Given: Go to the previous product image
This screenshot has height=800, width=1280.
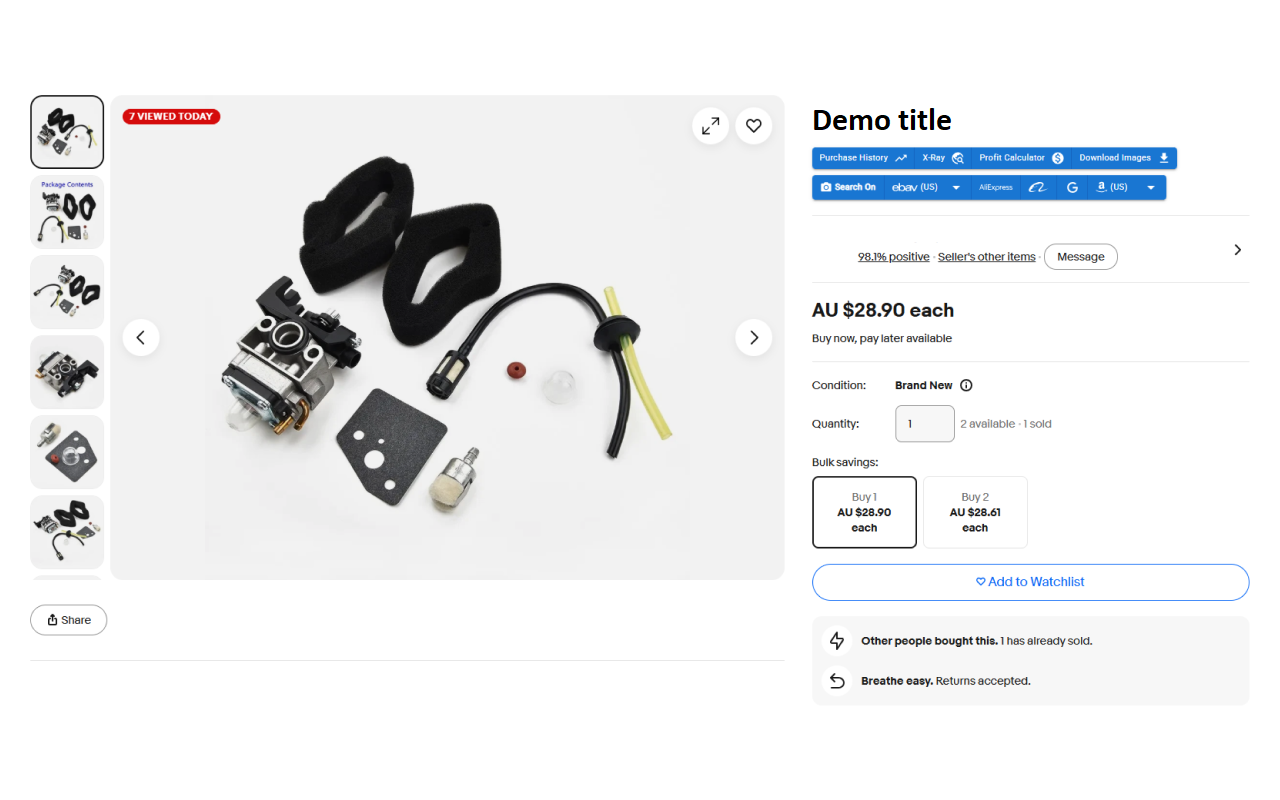Looking at the screenshot, I should [x=141, y=338].
